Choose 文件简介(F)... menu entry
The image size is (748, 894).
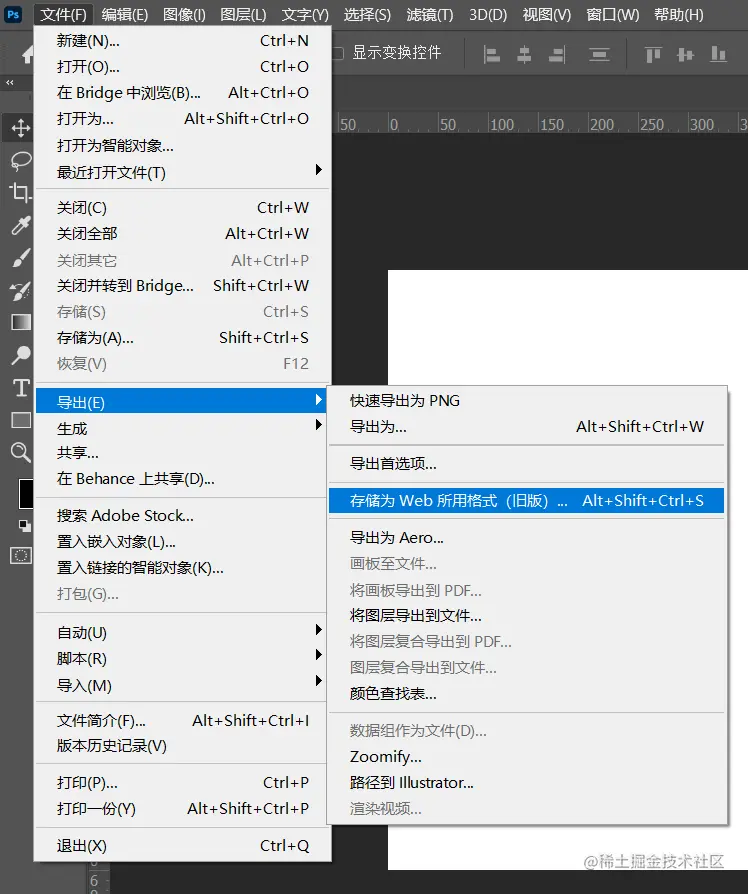coord(181,721)
